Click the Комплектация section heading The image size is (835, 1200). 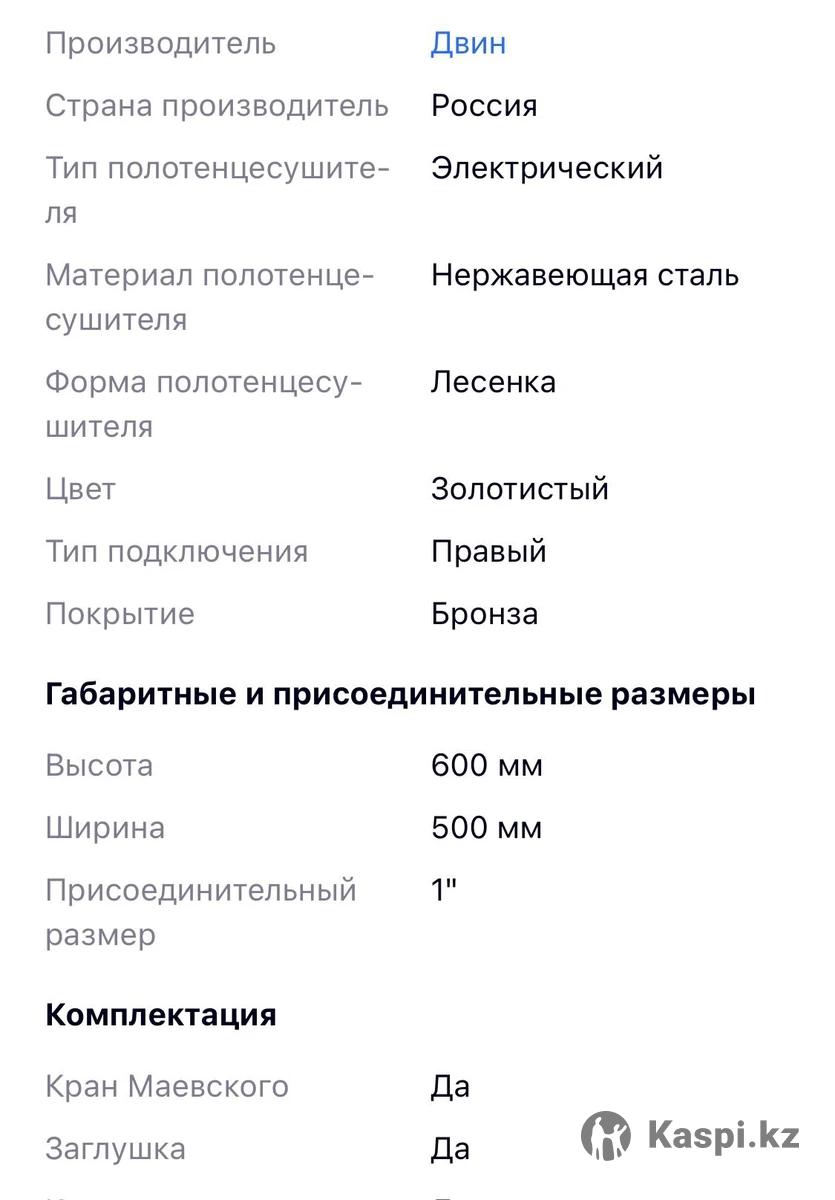click(161, 1014)
